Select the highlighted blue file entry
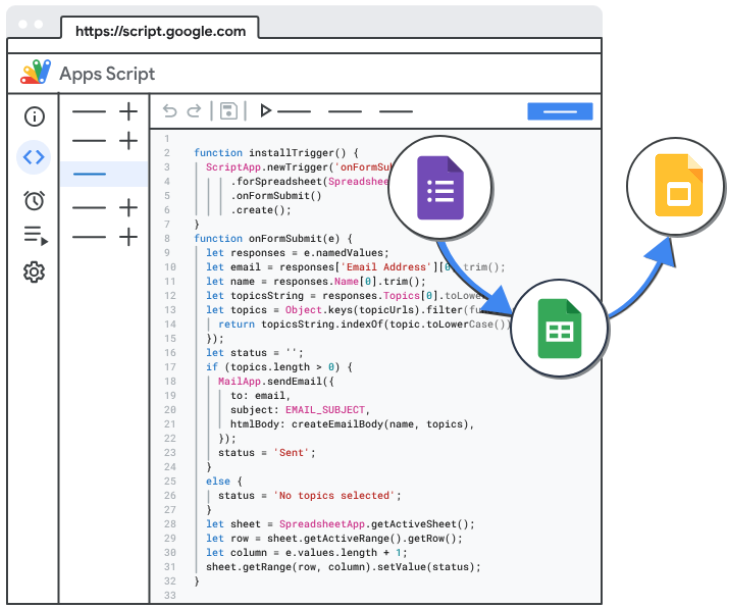This screenshot has height=615, width=737. coord(104,174)
